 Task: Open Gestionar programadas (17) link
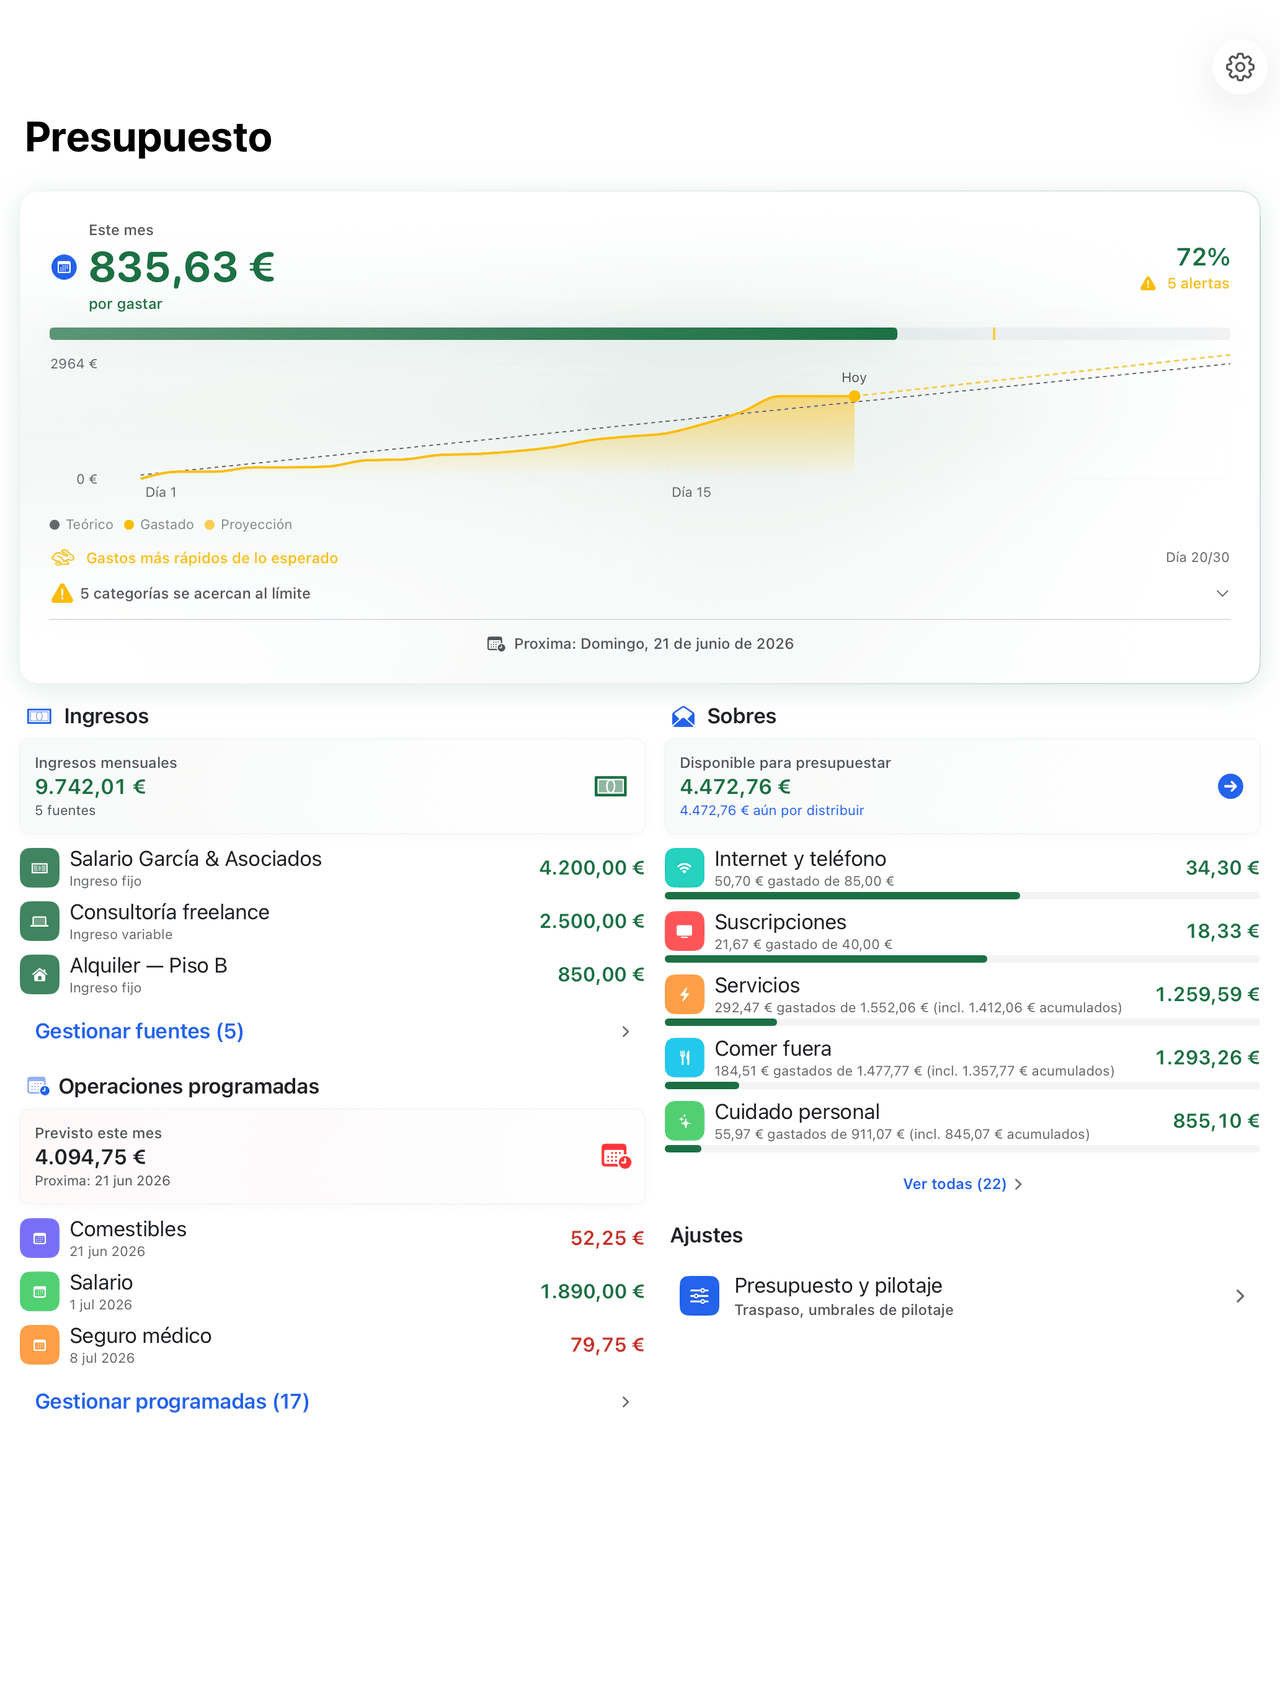pos(172,1402)
